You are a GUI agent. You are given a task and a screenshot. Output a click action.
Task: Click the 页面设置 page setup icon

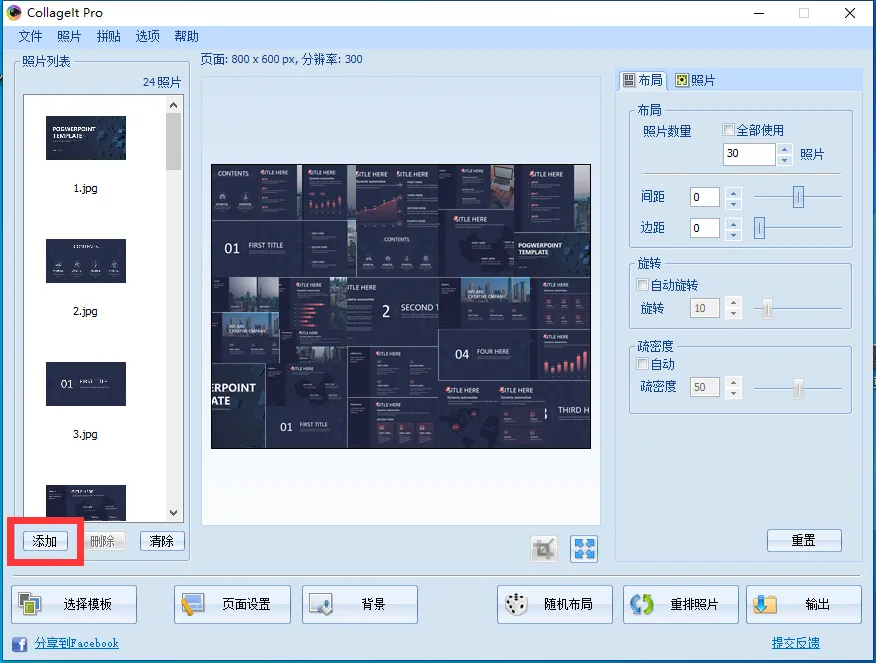click(193, 604)
